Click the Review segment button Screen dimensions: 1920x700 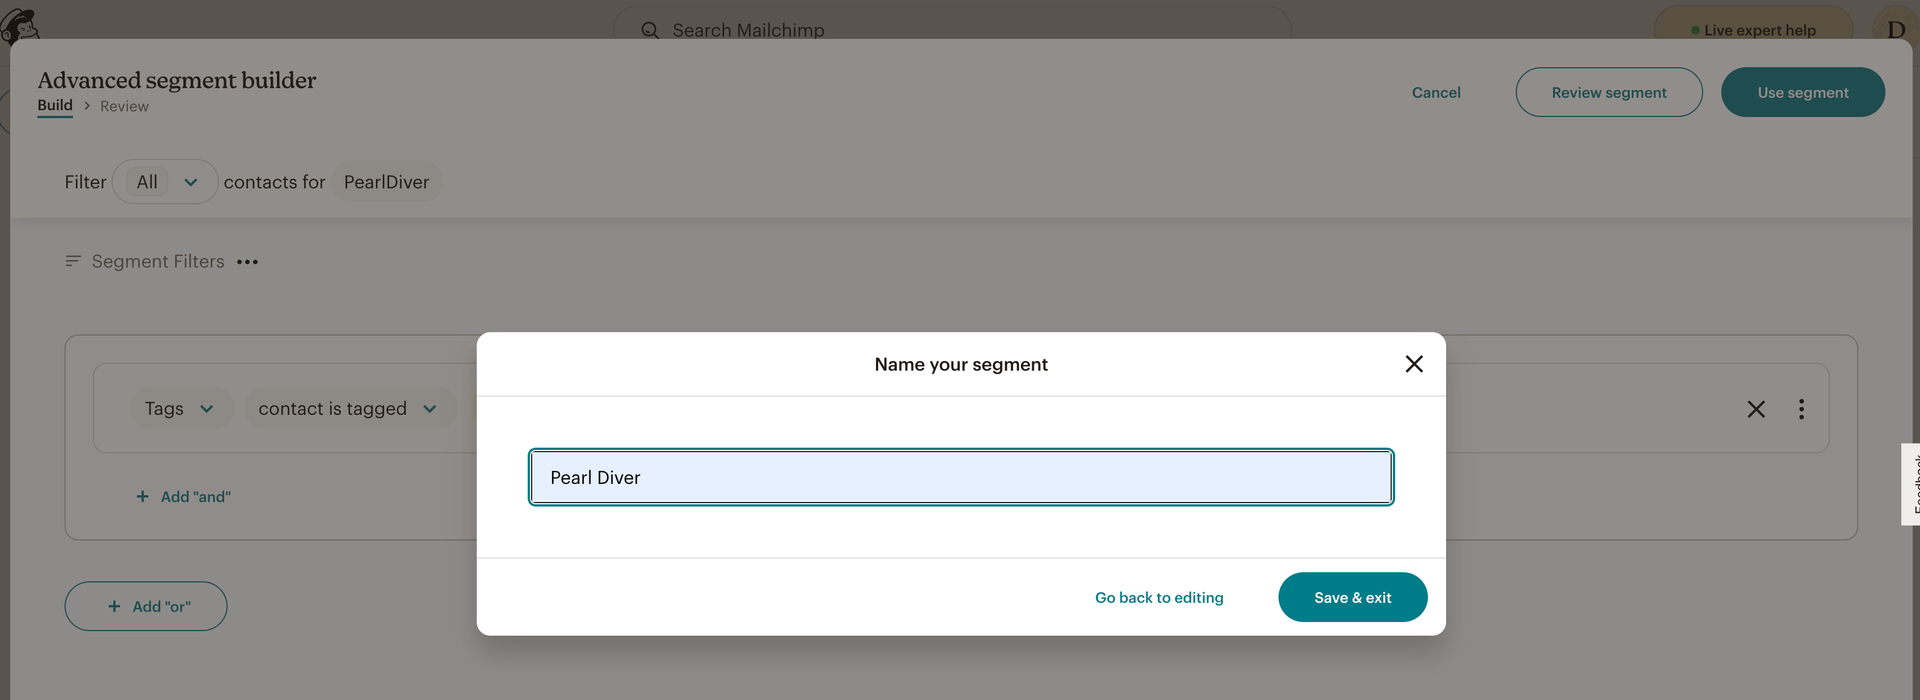click(x=1608, y=92)
